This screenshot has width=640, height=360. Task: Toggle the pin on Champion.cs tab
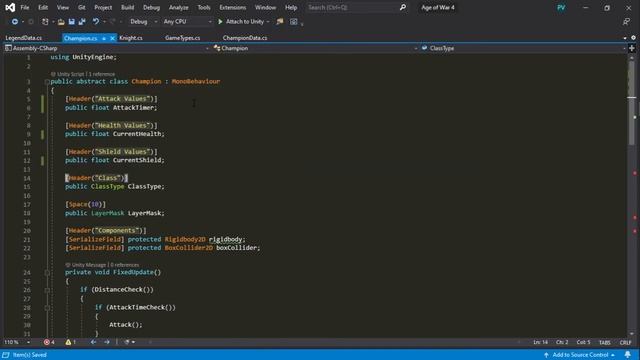pos(104,38)
